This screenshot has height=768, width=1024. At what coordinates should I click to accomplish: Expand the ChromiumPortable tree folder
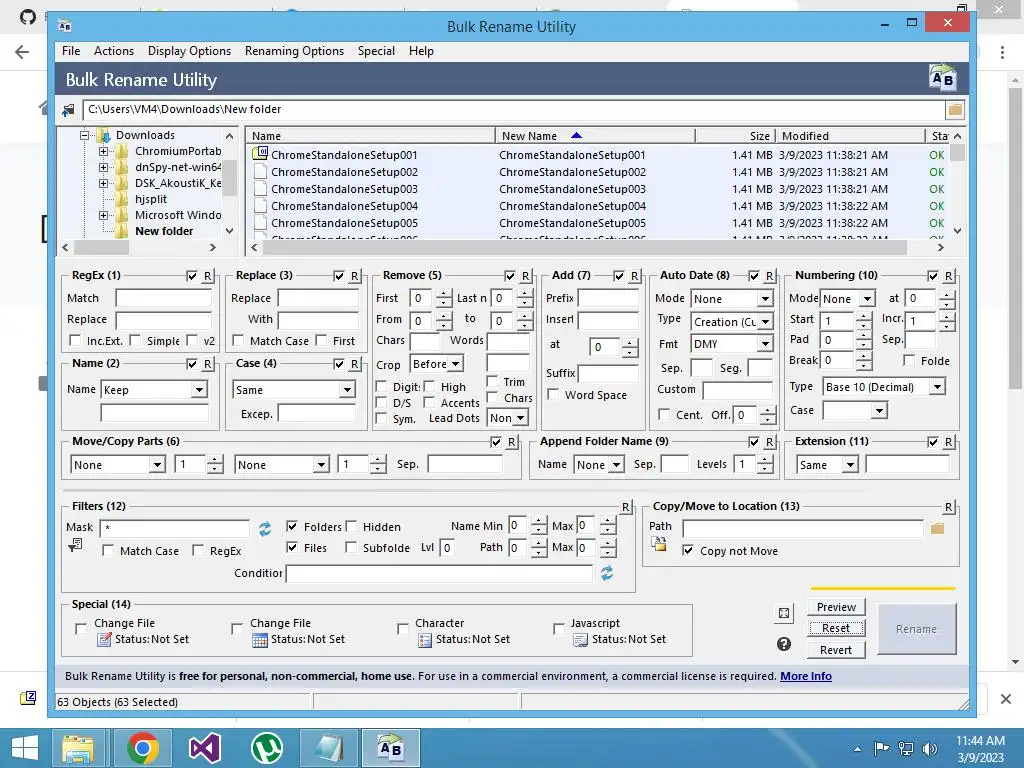pyautogui.click(x=103, y=152)
